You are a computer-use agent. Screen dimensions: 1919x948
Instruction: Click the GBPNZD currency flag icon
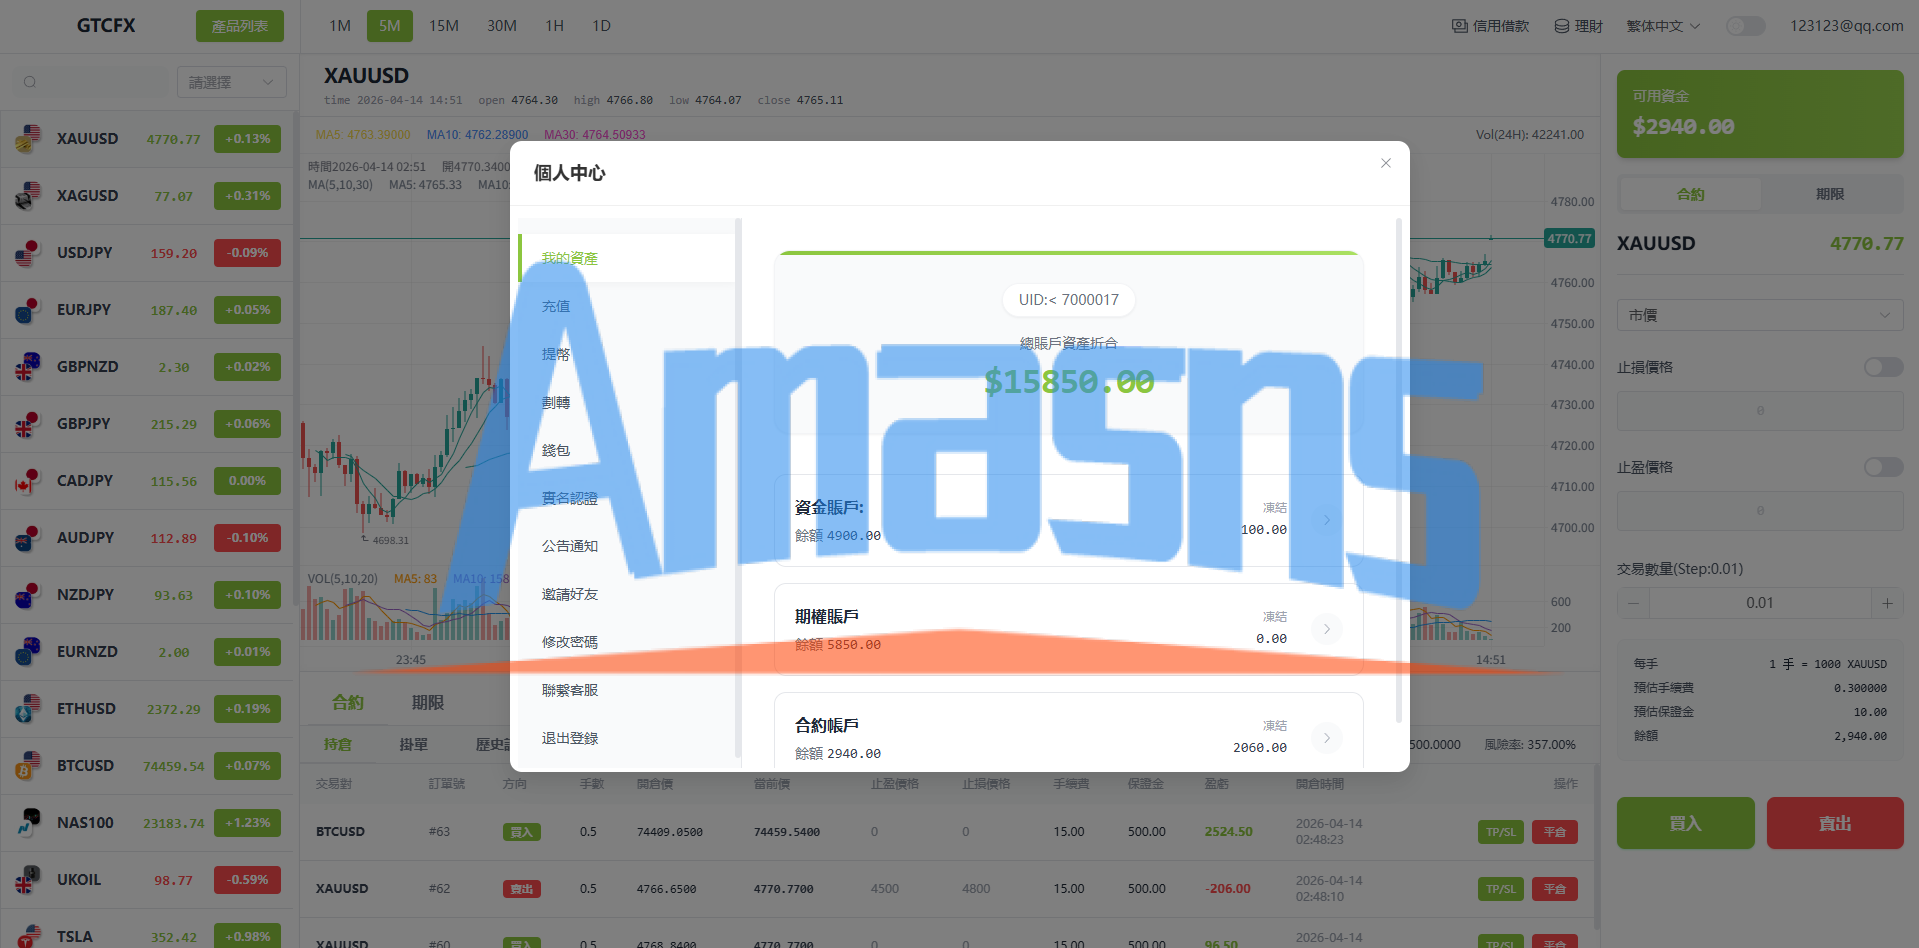coord(28,367)
